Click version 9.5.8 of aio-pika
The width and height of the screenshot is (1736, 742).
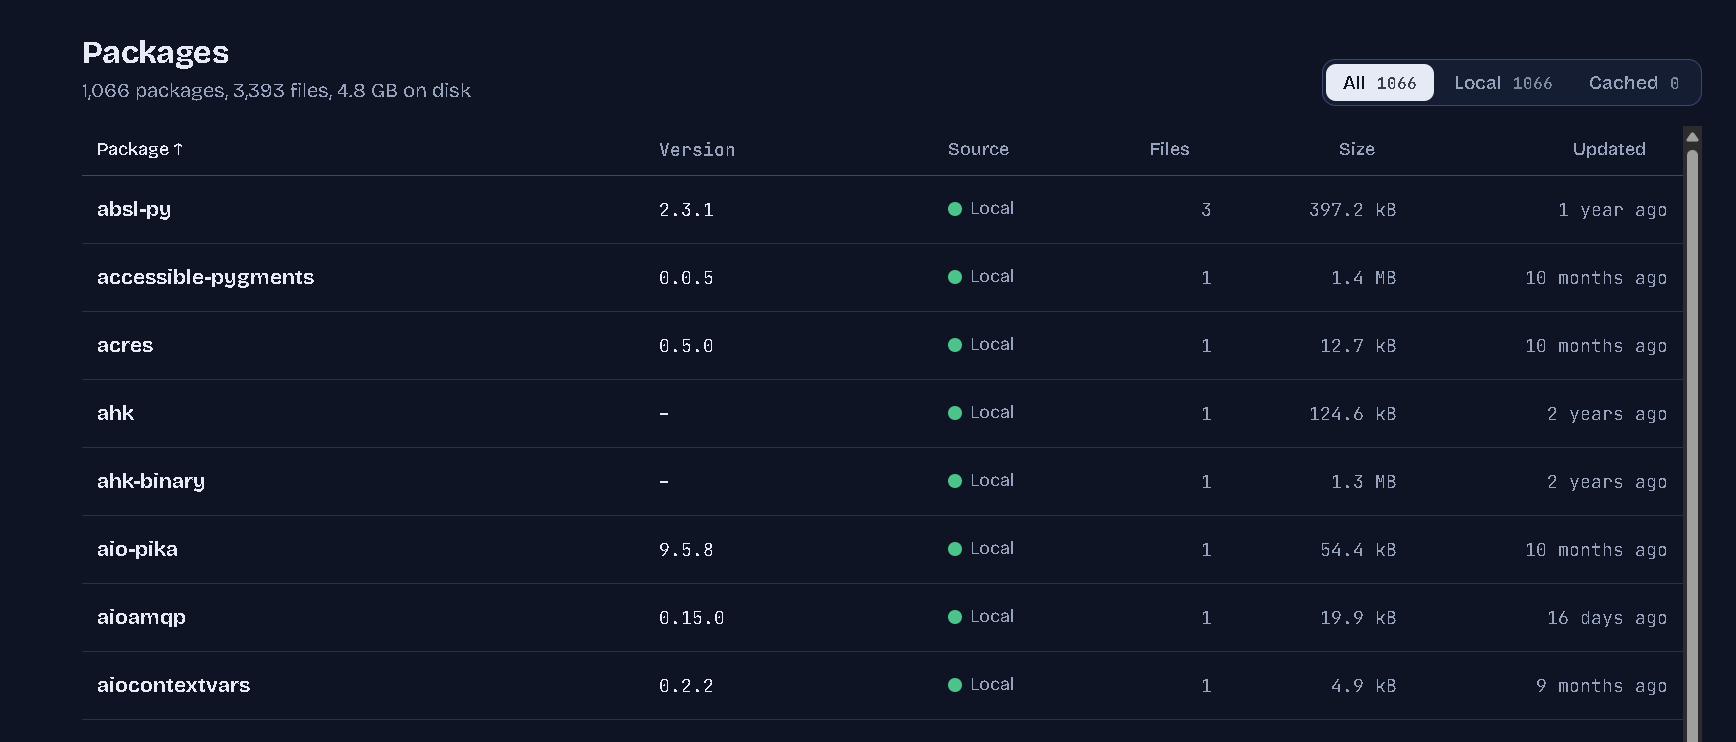pyautogui.click(x=686, y=549)
